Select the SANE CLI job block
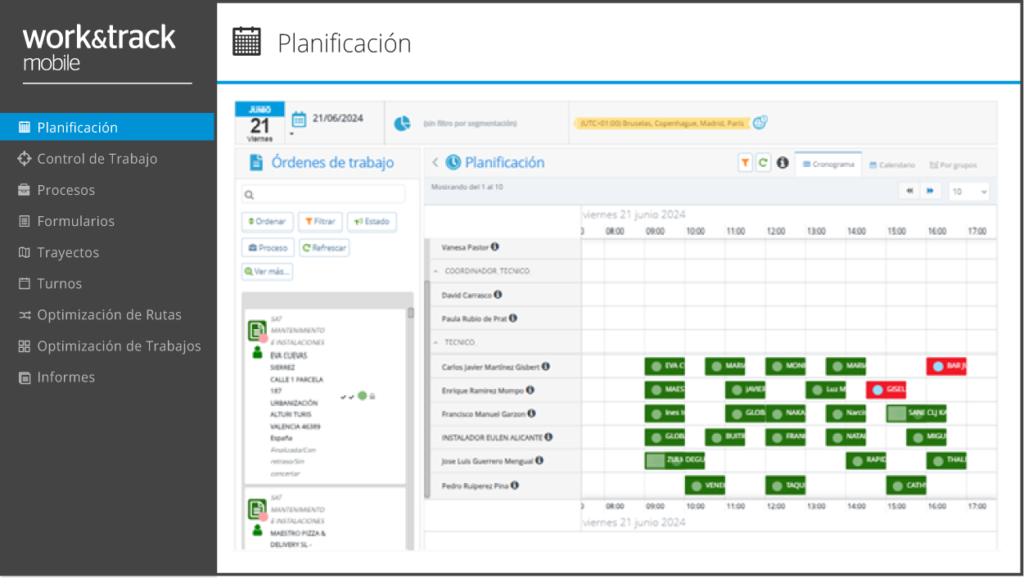Viewport: 1024px width, 578px height. coord(916,413)
